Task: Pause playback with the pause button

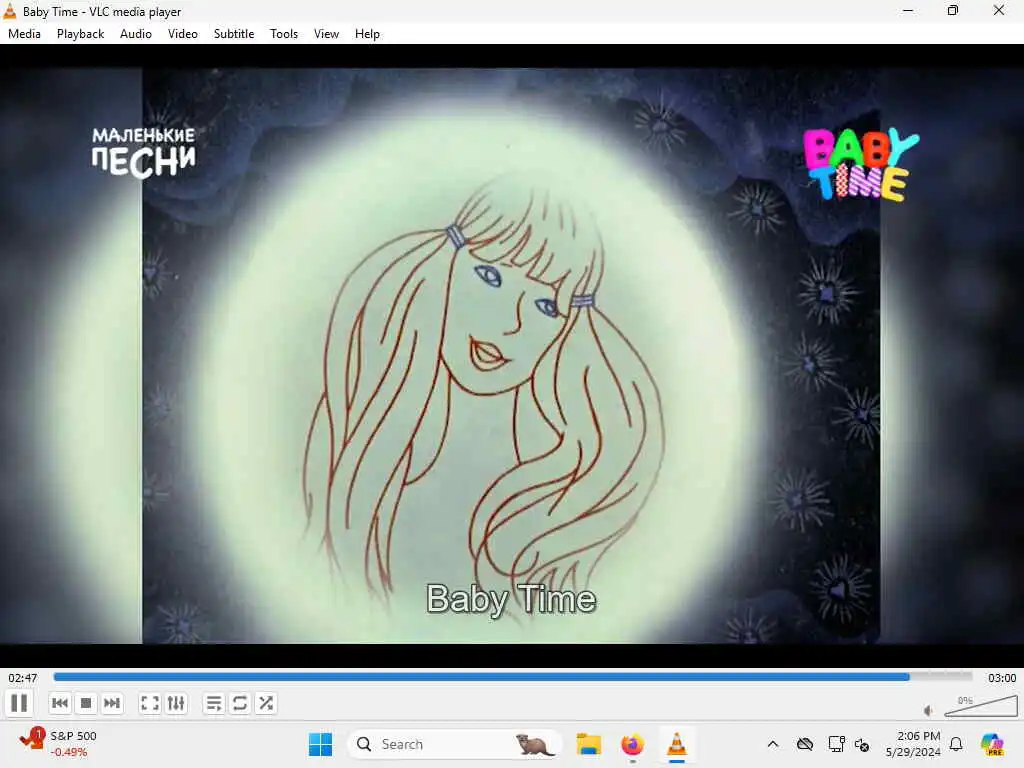Action: (x=19, y=703)
